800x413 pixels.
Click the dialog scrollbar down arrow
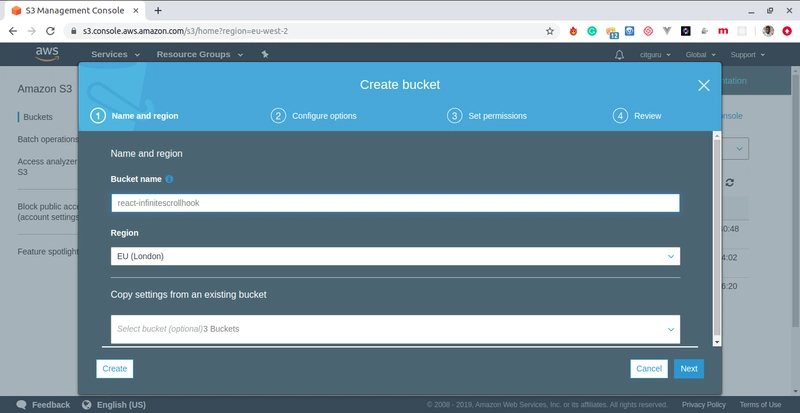[x=717, y=342]
